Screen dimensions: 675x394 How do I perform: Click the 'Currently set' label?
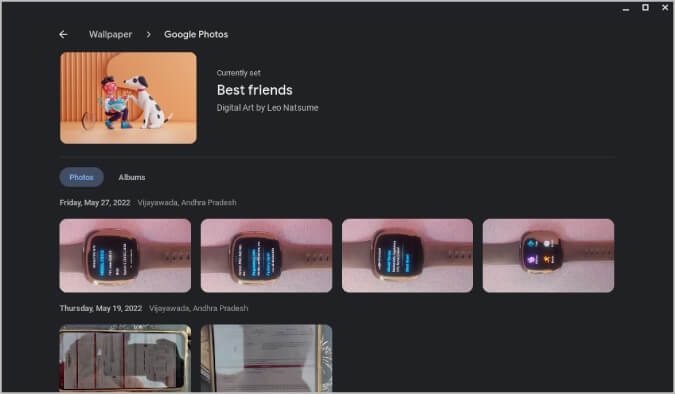[x=238, y=73]
